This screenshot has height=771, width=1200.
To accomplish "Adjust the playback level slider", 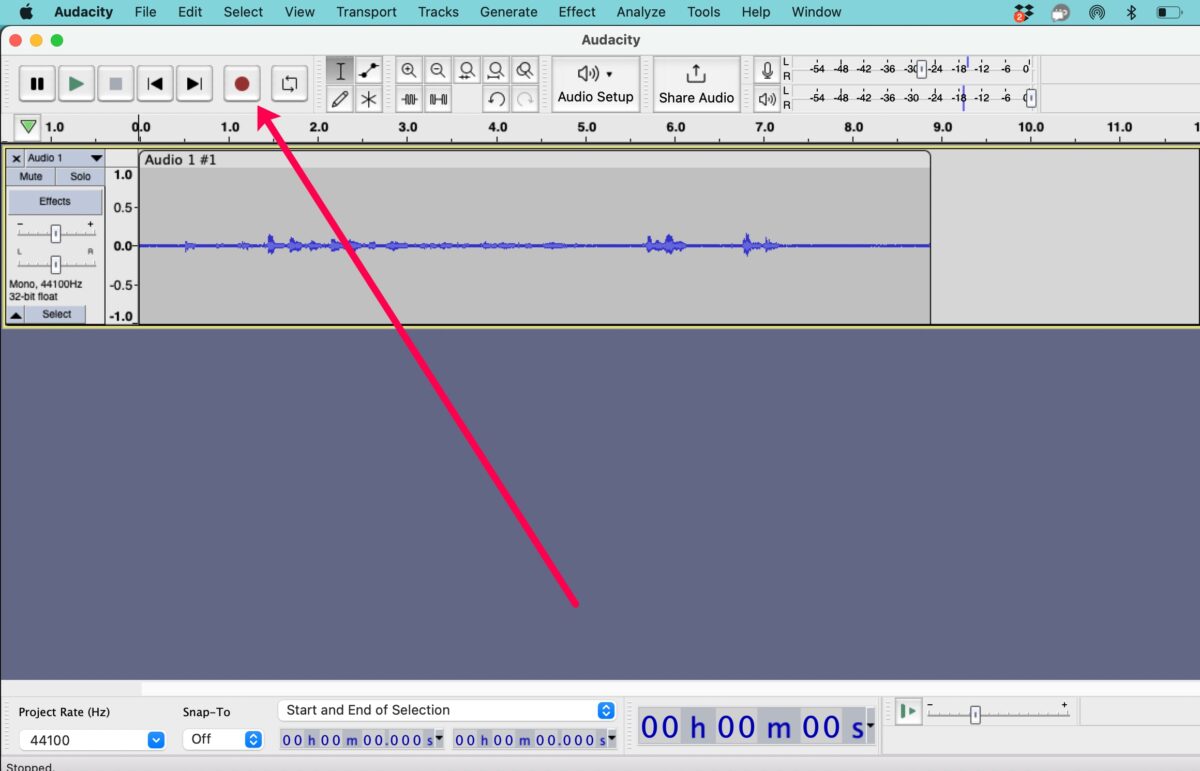I will click(1031, 98).
